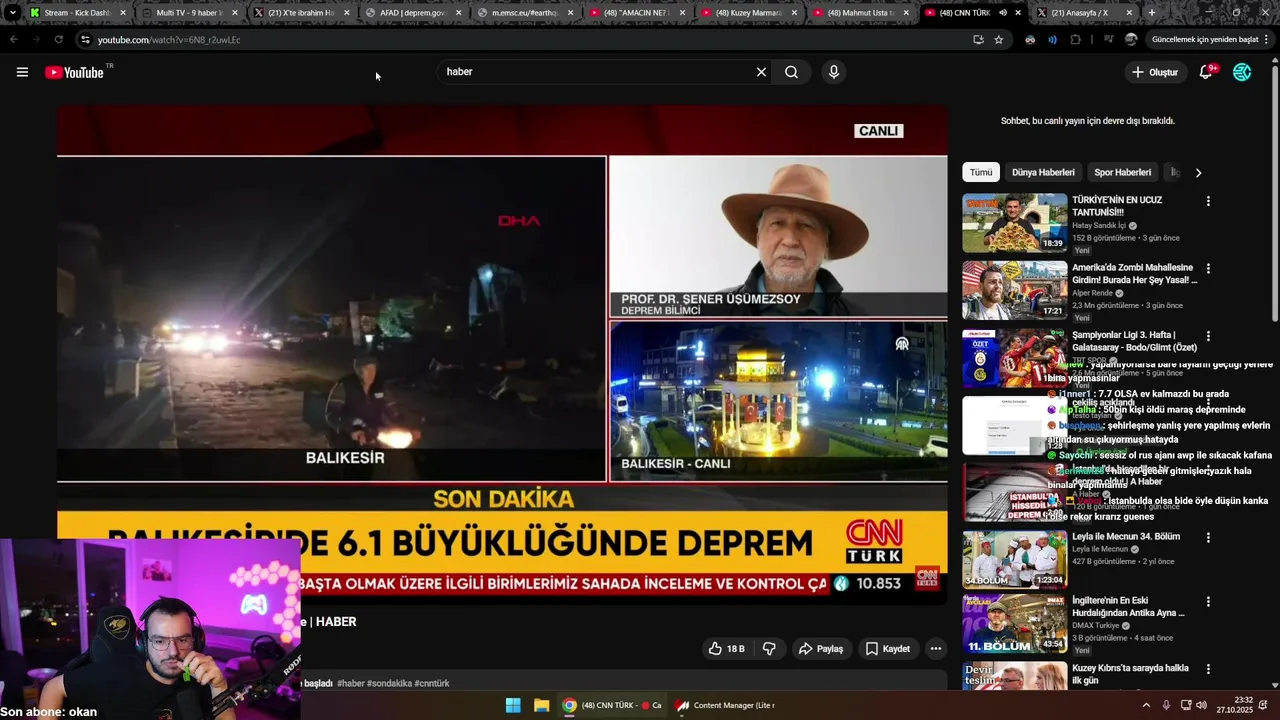1280x720 pixels.
Task: Switch to the Kuzey Marmara YouTube tab
Action: pos(747,12)
